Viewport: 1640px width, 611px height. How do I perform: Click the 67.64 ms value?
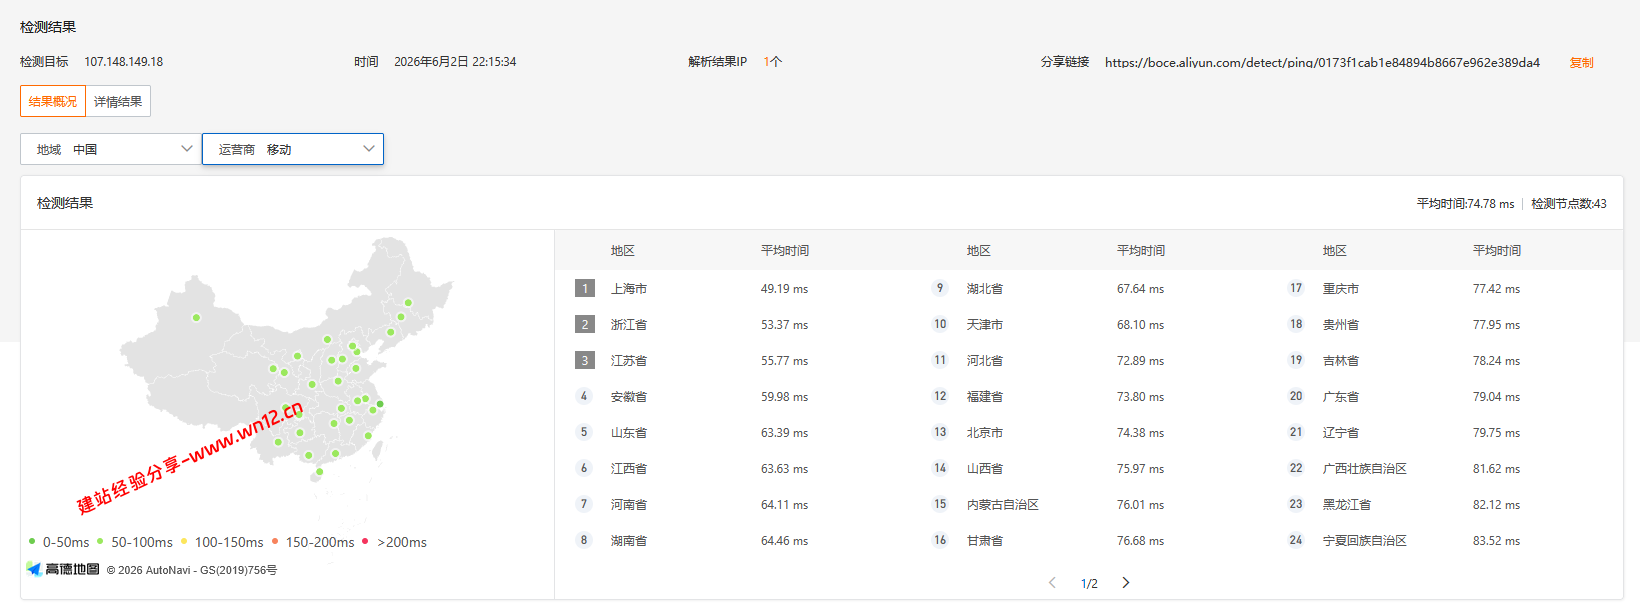click(x=1140, y=289)
